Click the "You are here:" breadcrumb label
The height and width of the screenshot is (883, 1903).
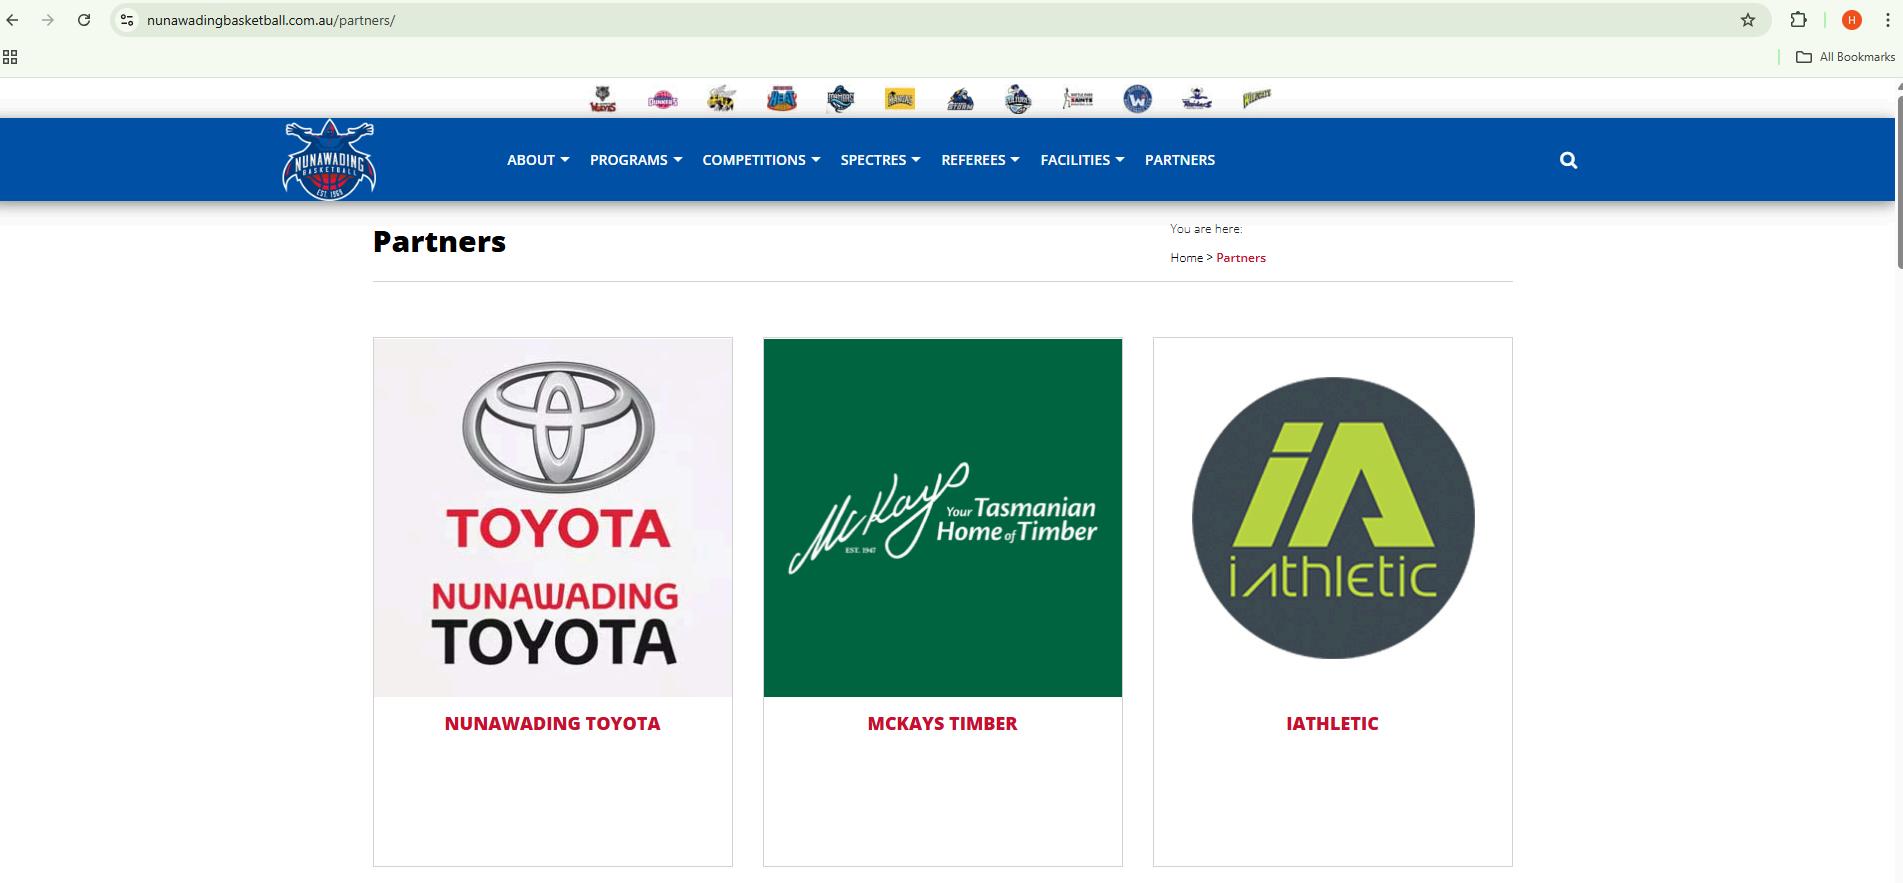(1206, 229)
